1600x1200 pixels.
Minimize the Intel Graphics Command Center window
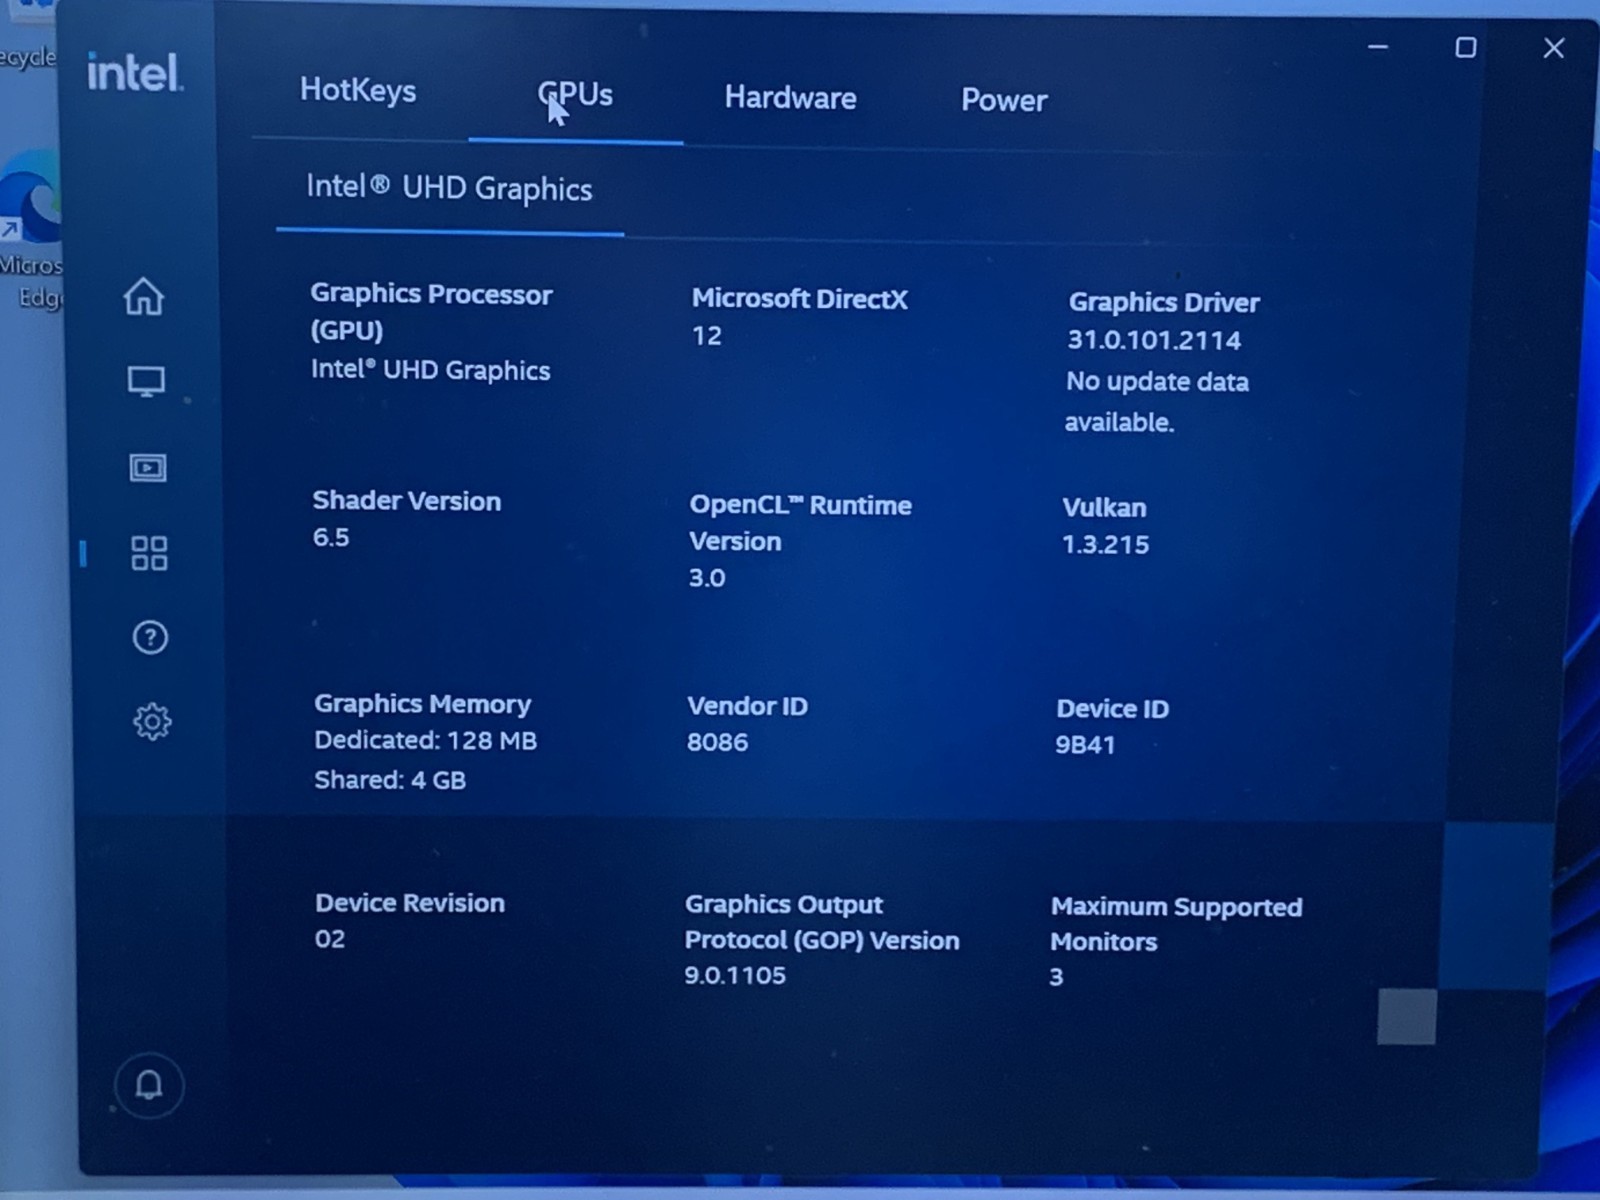1378,46
